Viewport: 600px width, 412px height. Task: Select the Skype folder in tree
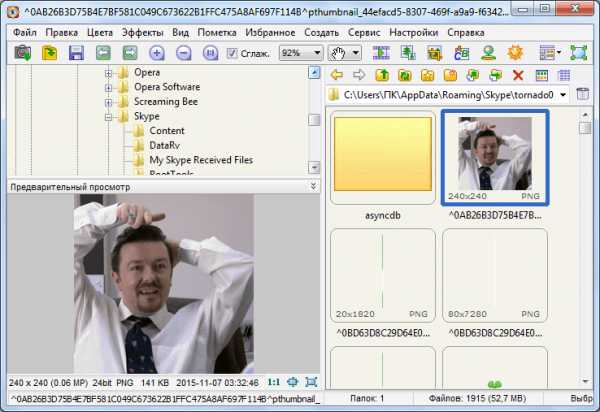[147, 116]
